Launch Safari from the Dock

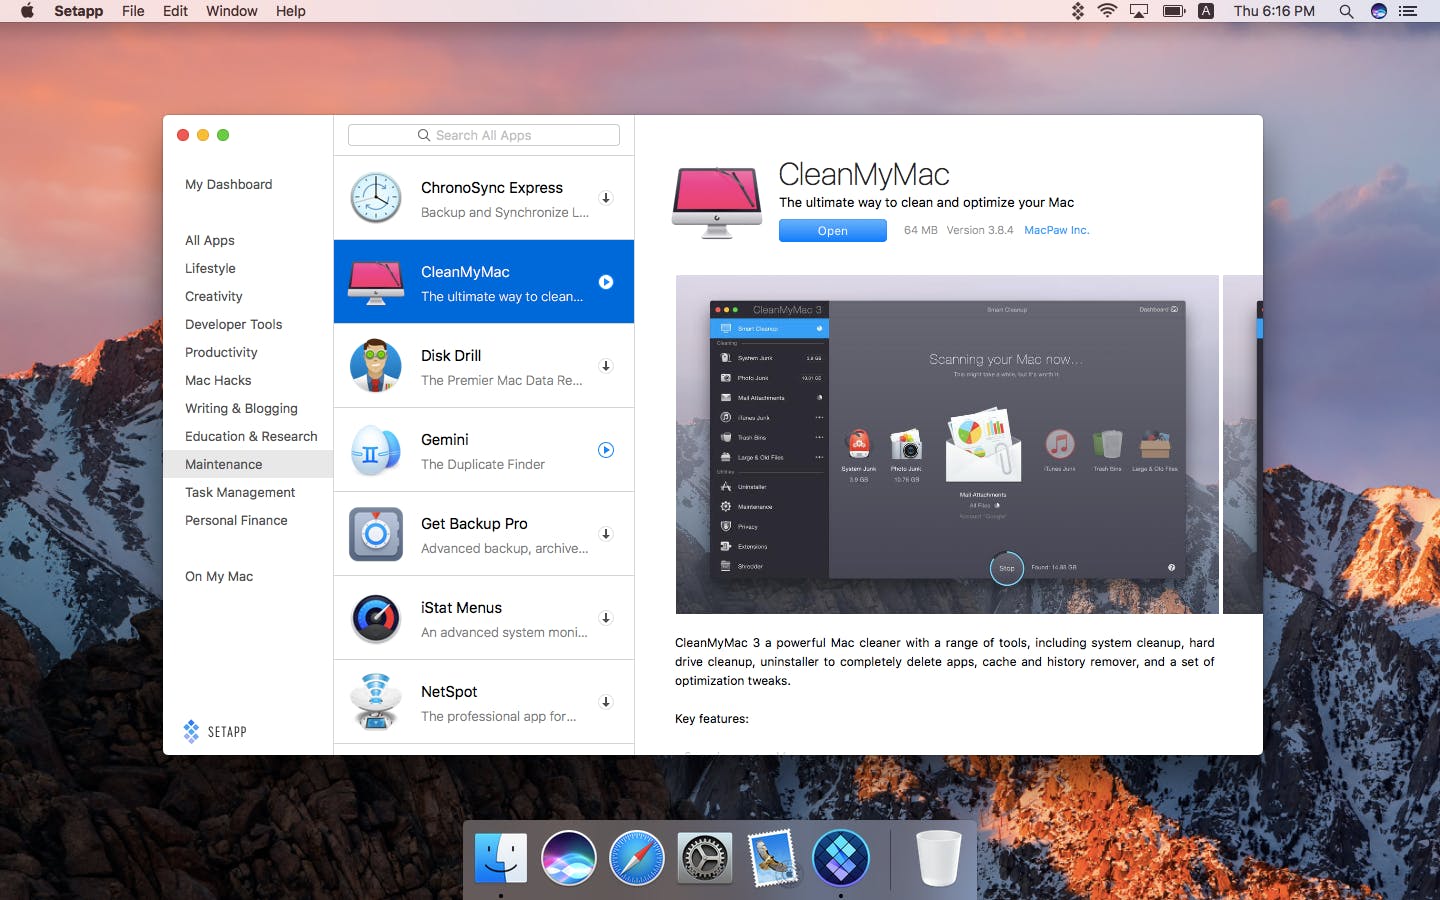[637, 858]
